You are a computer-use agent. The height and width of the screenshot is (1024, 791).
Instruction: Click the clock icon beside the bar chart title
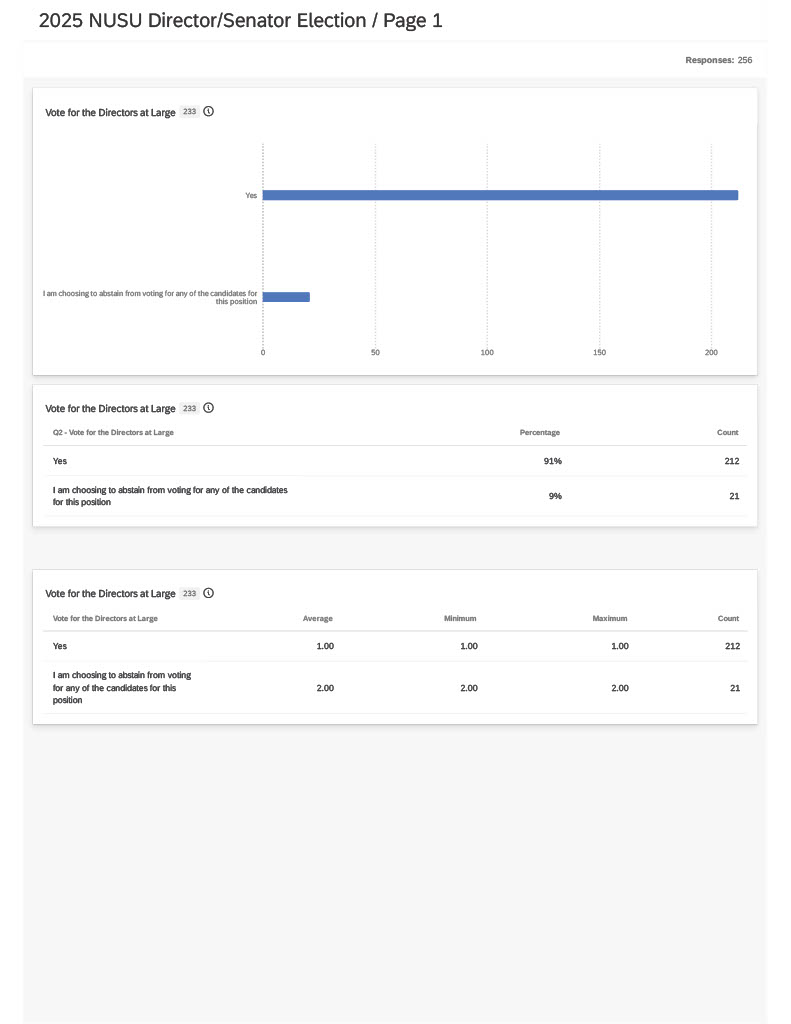208,112
